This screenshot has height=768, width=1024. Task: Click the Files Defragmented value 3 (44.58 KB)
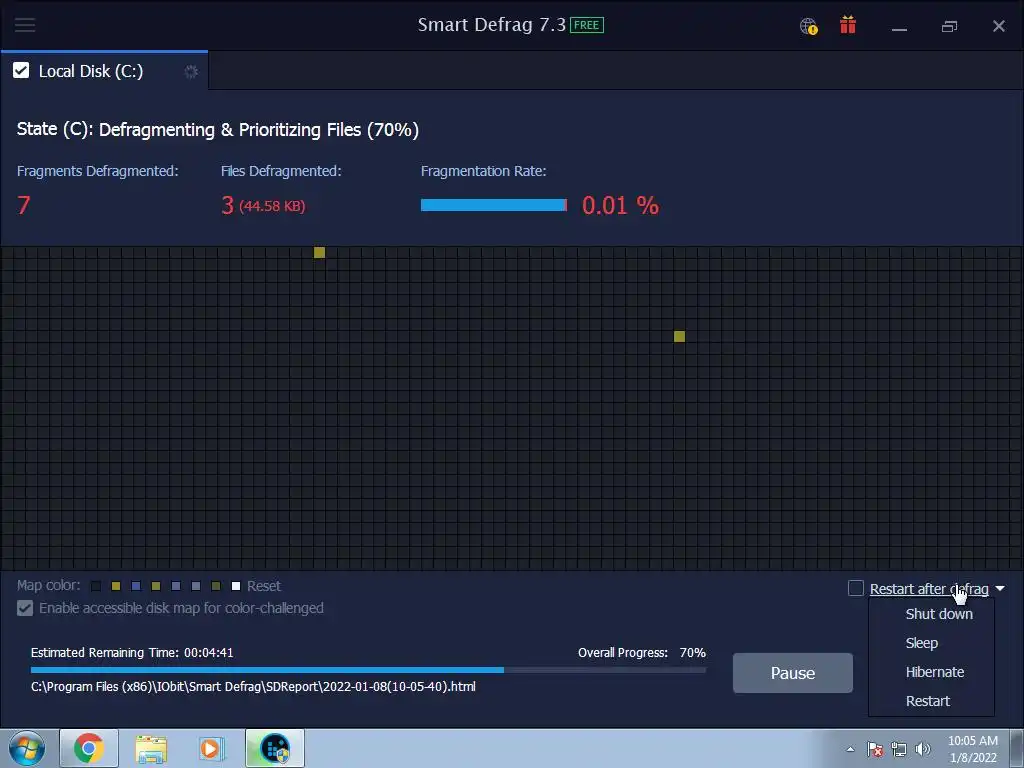(x=263, y=205)
